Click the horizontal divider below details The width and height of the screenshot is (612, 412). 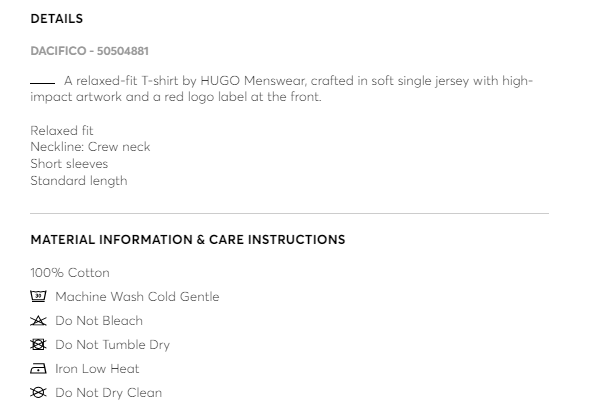[x=290, y=213]
